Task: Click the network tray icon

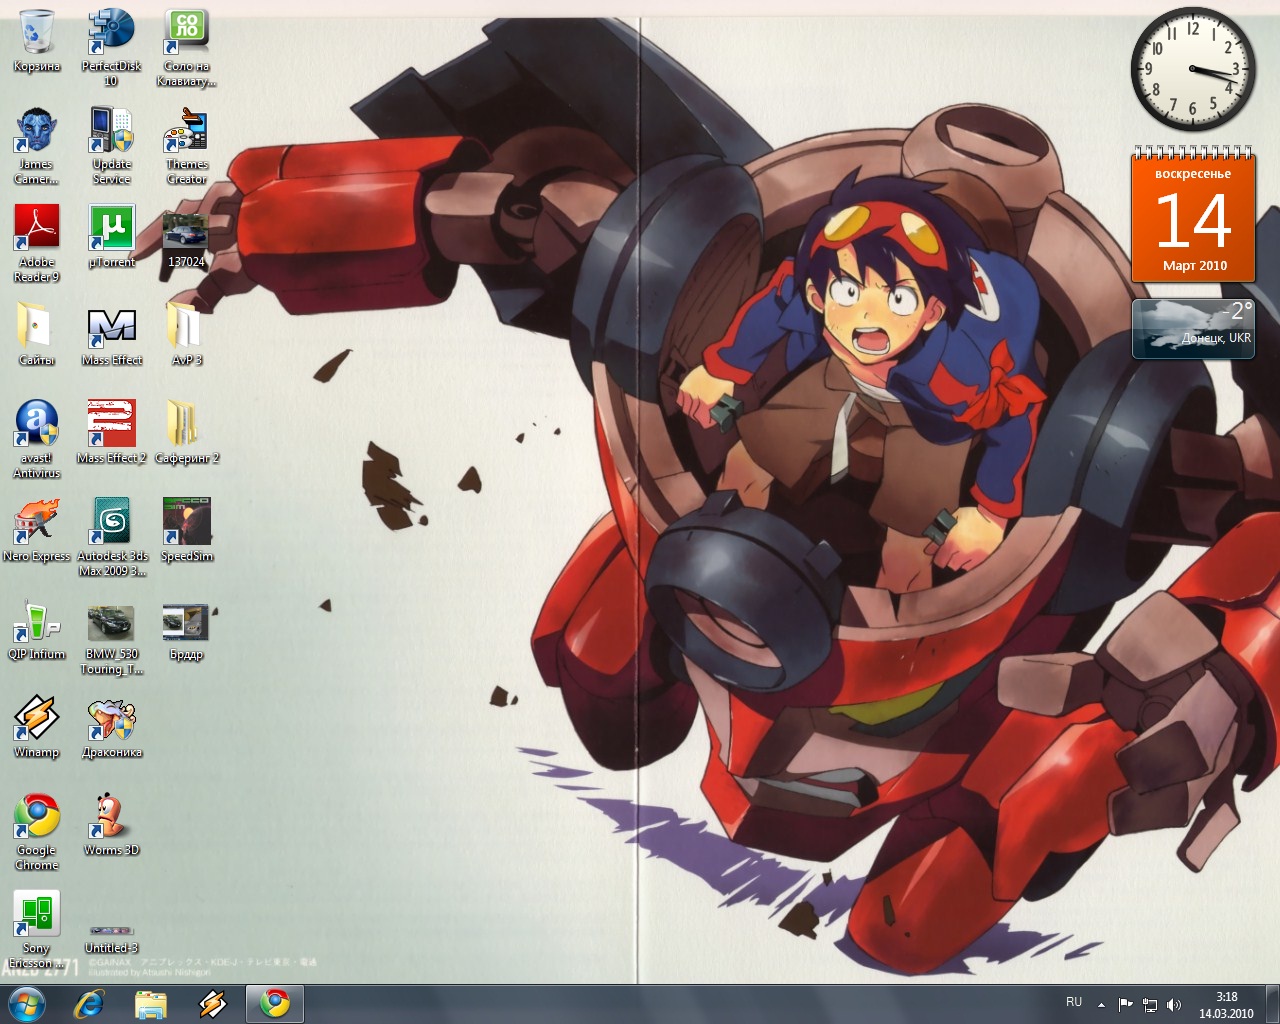Action: (1150, 1004)
